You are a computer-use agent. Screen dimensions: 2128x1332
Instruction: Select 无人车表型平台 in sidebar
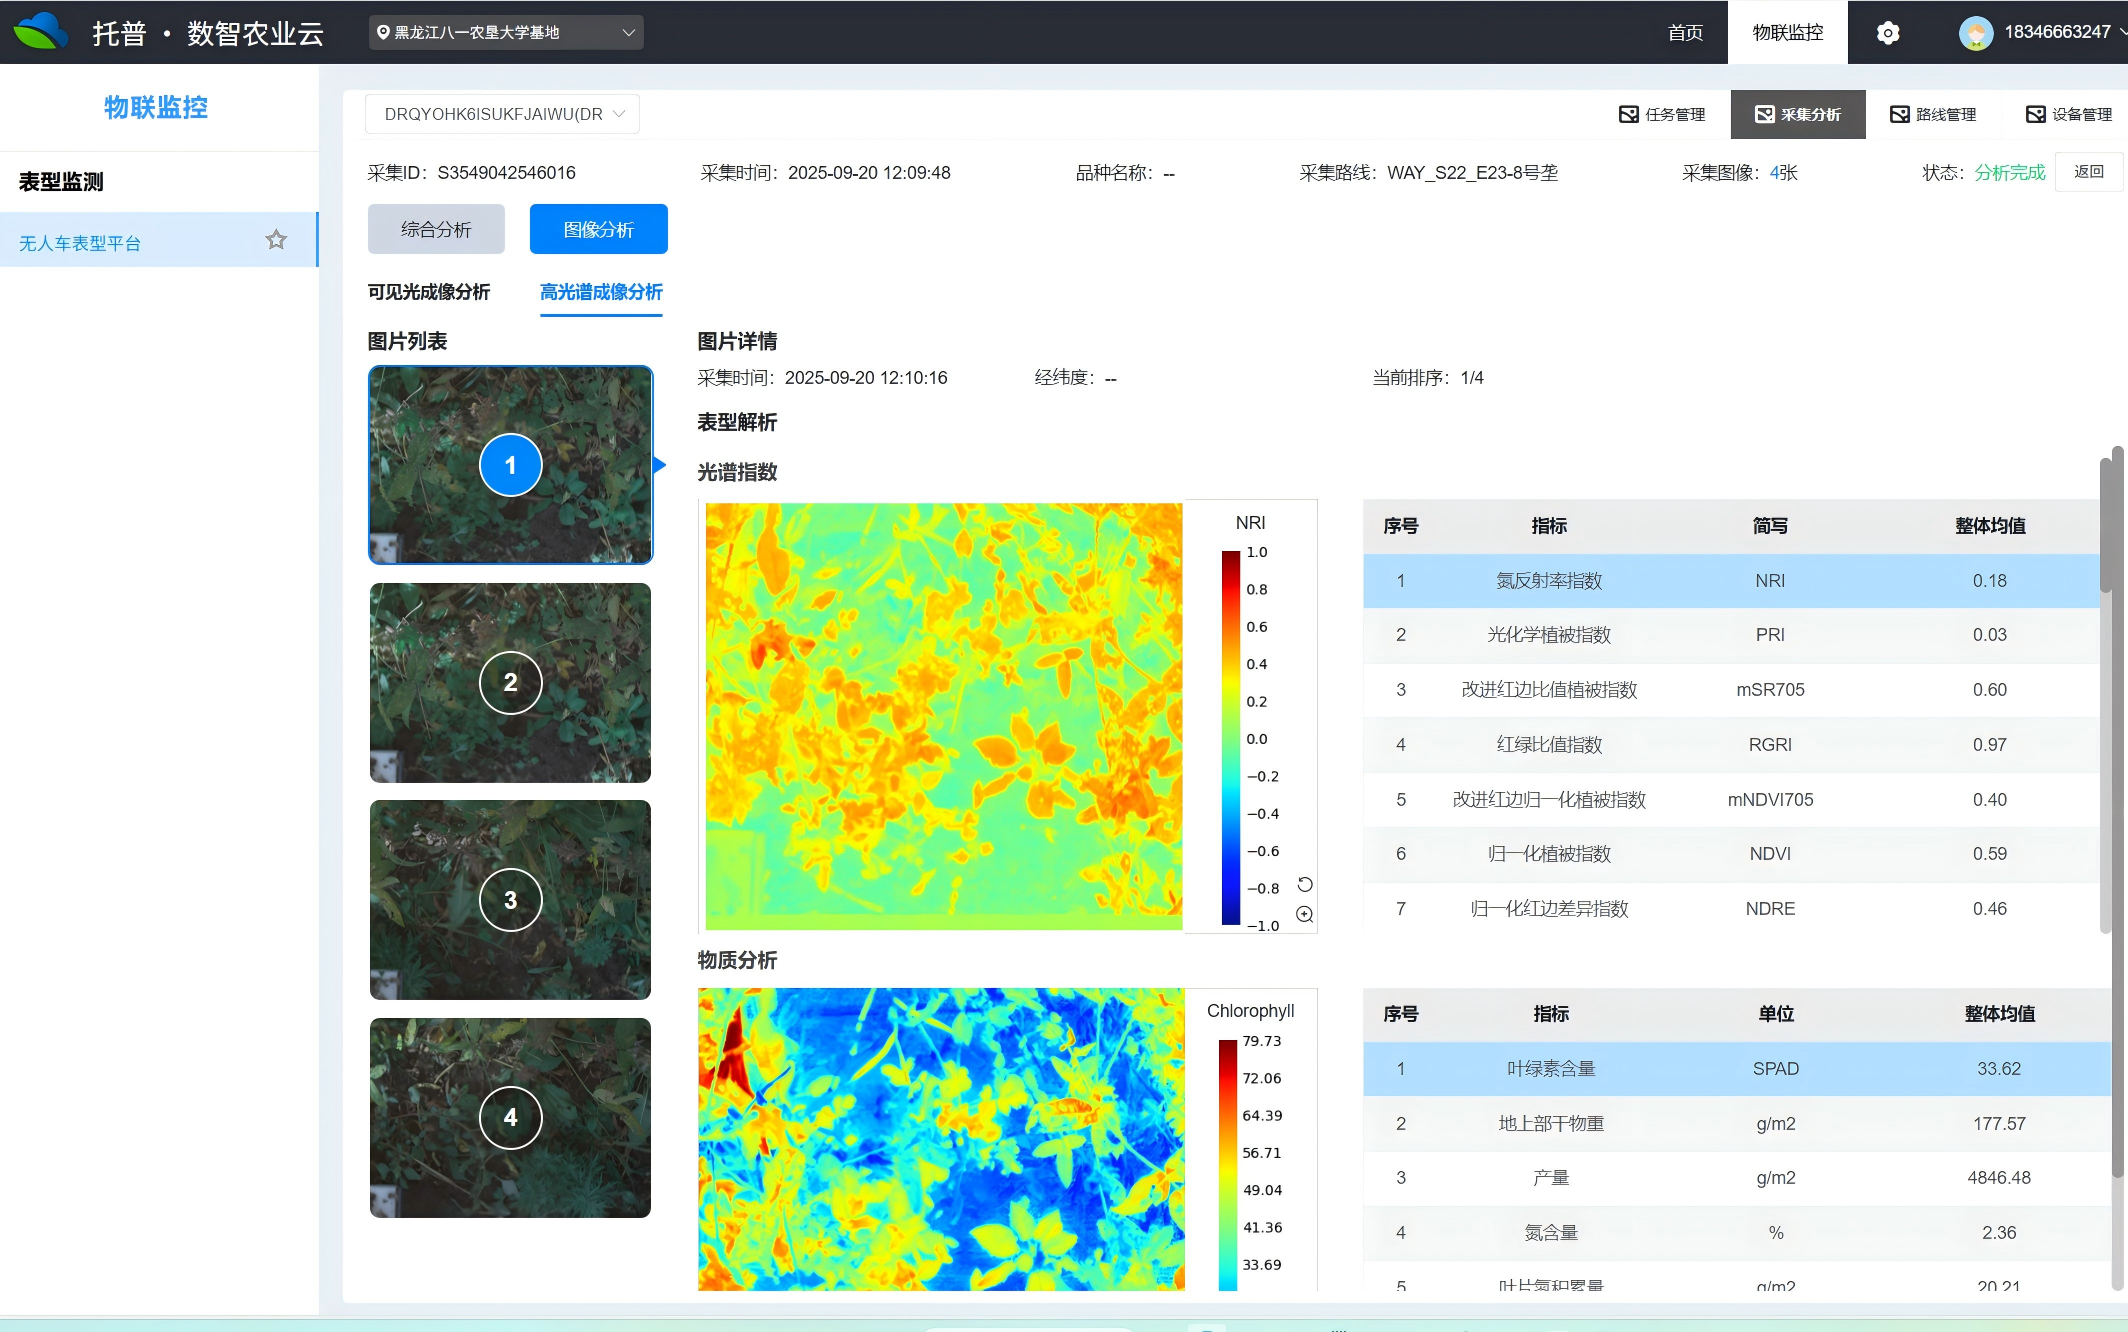click(80, 243)
